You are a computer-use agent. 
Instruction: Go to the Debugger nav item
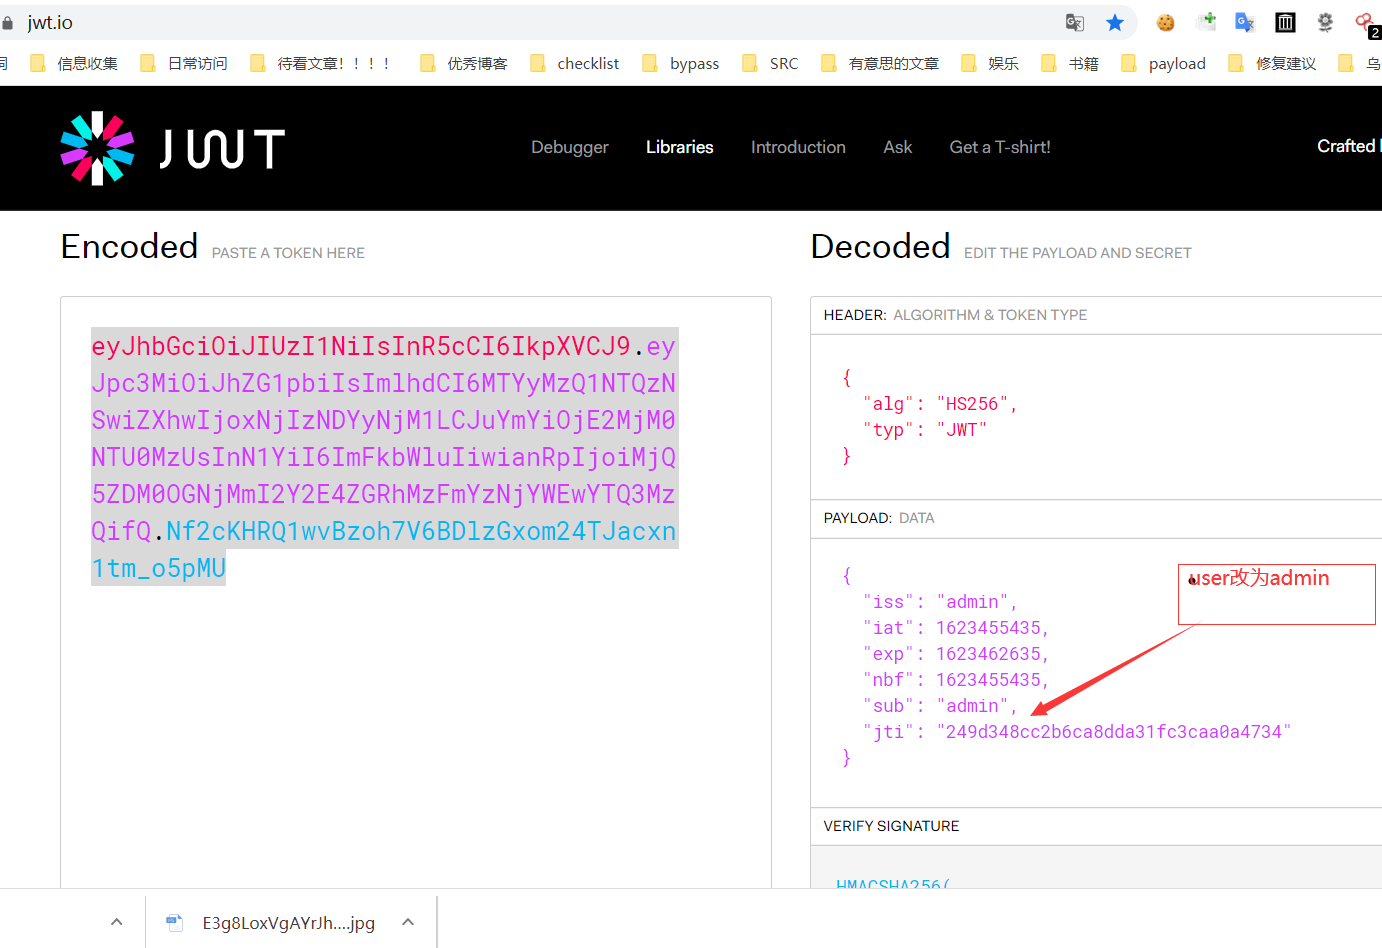570,147
